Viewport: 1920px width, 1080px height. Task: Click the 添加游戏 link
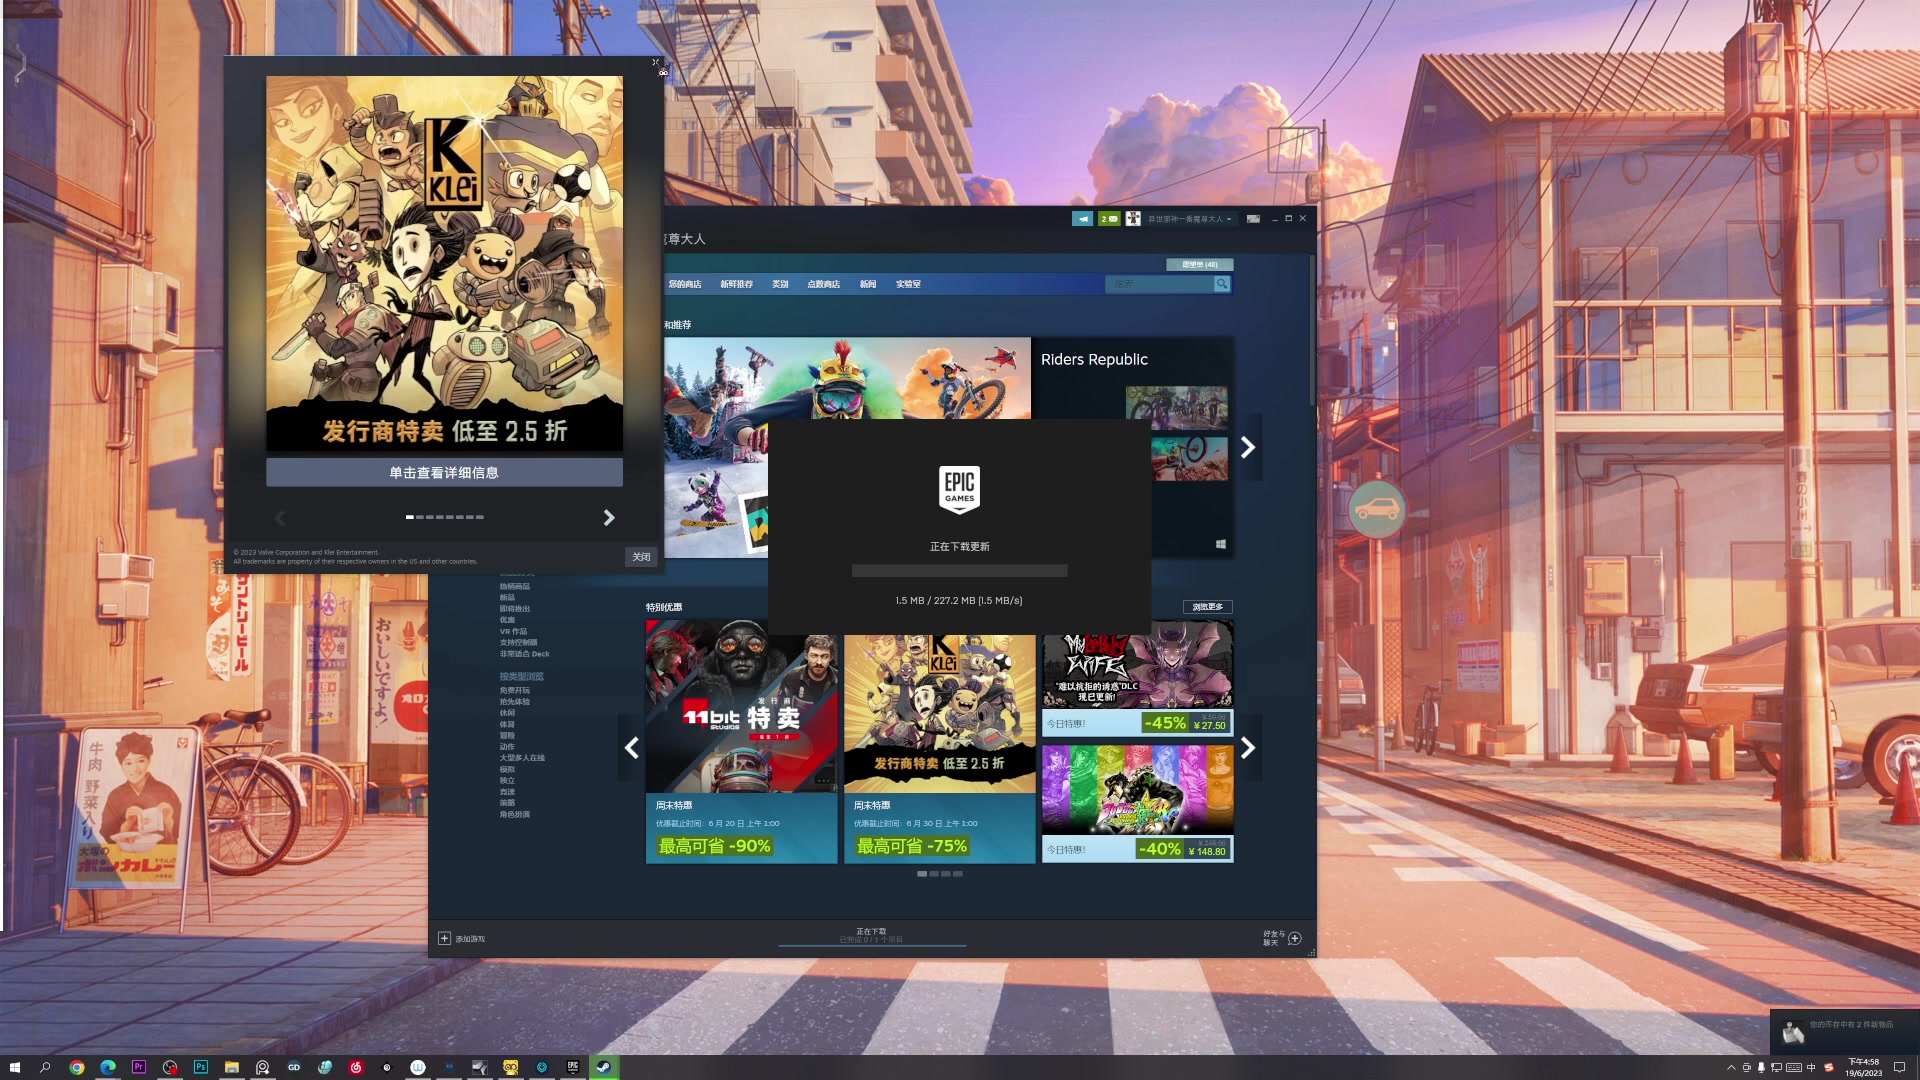[x=470, y=939]
